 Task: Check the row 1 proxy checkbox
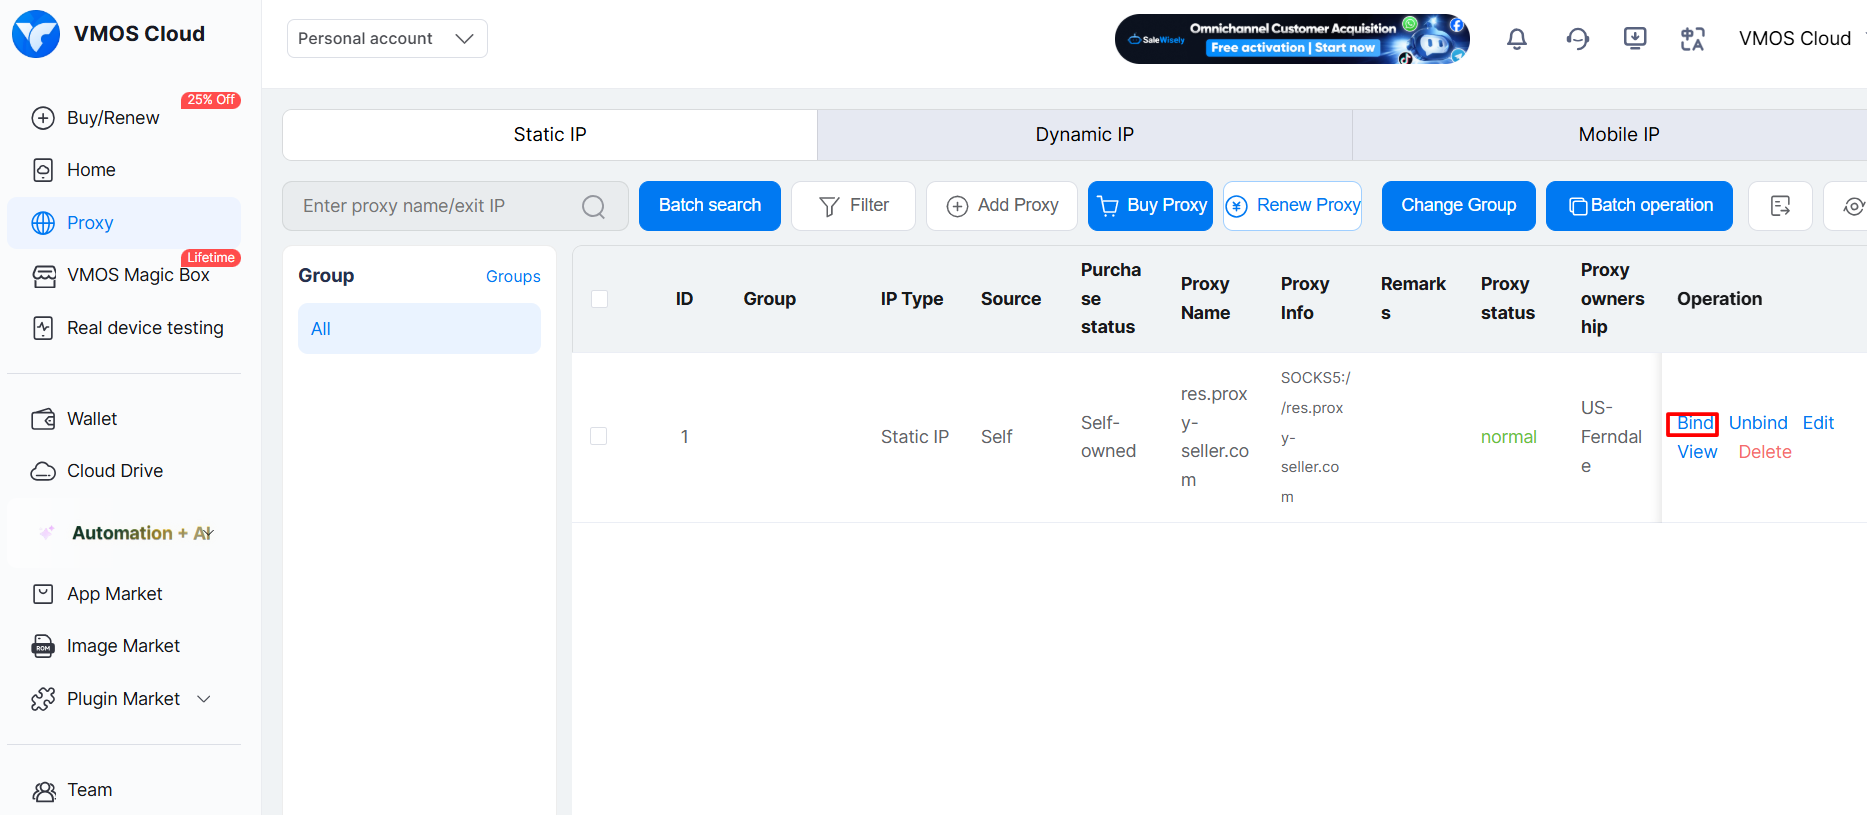[x=599, y=436]
